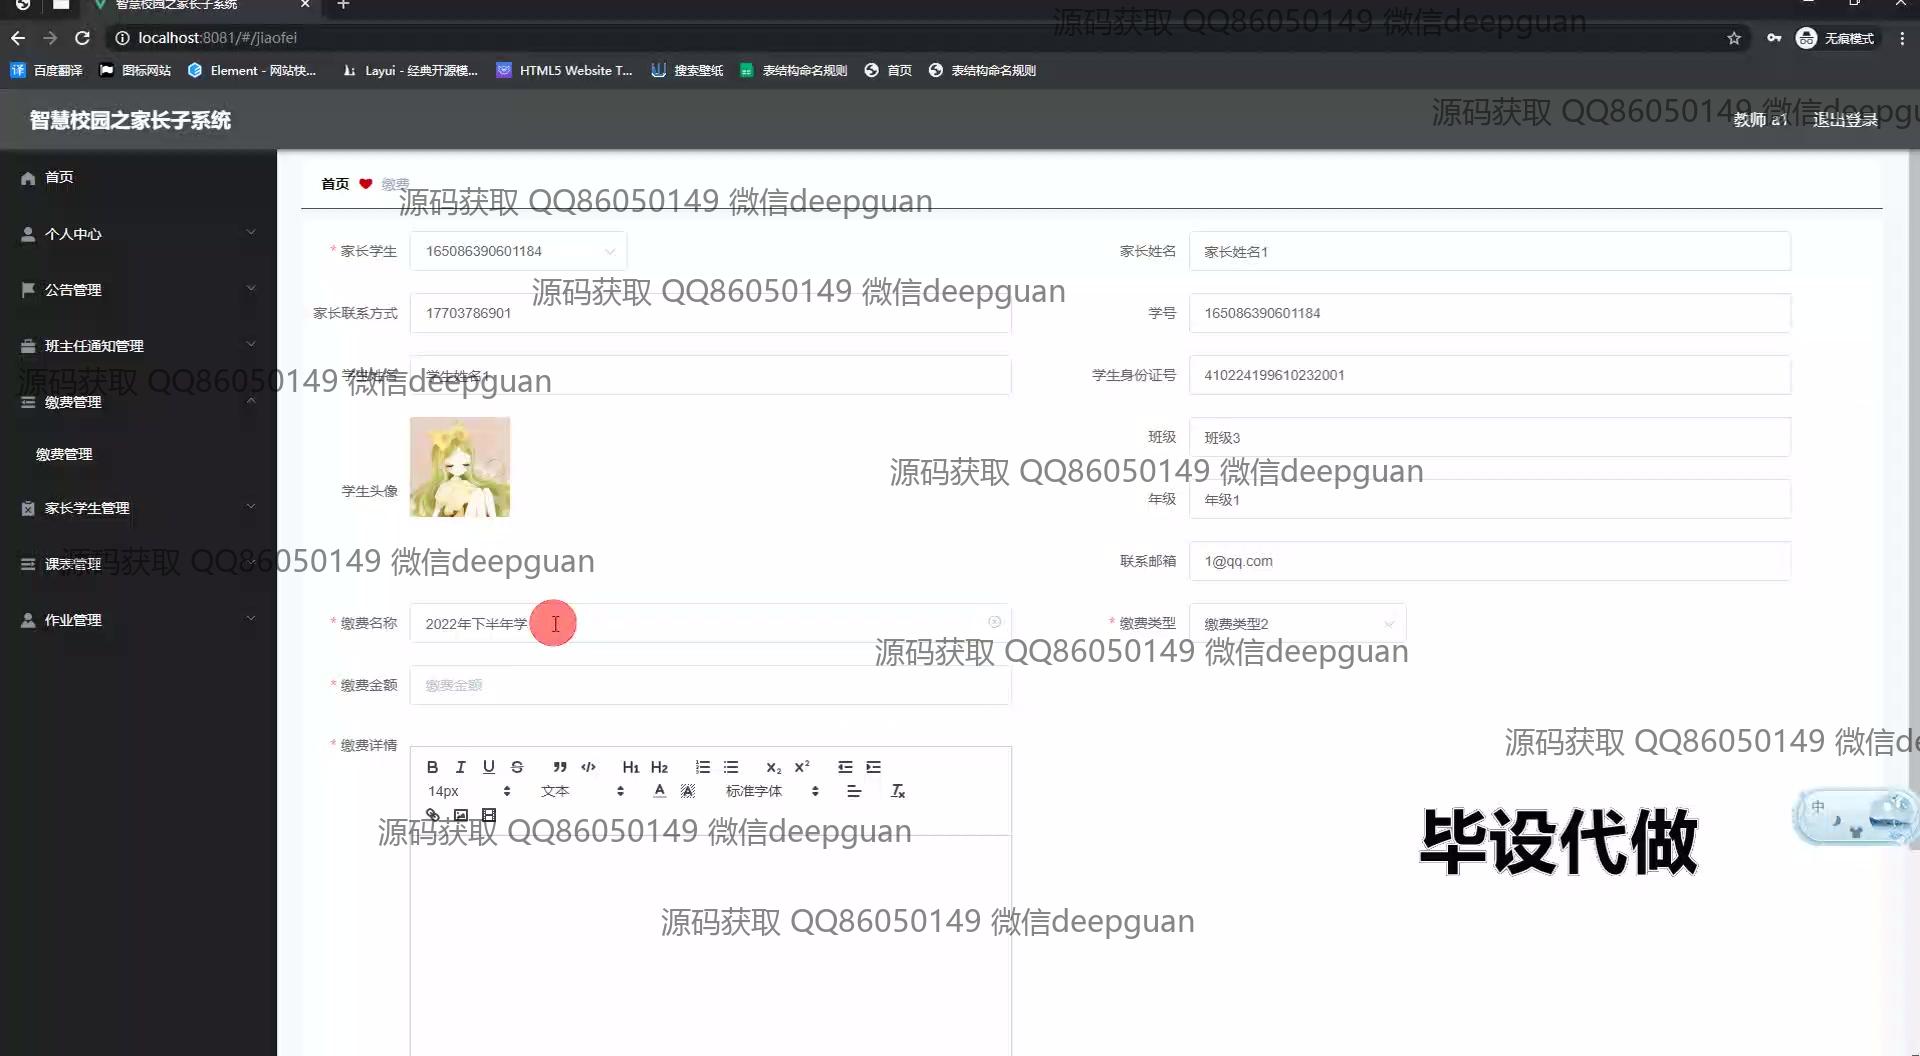Expand the 作业管理 sidebar menu
This screenshot has width=1920, height=1056.
pyautogui.click(x=138, y=620)
